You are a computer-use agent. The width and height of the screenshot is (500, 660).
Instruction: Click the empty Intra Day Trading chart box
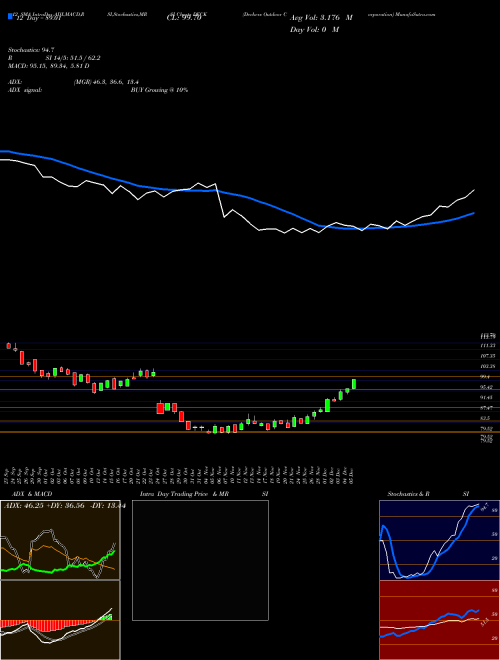click(200, 560)
